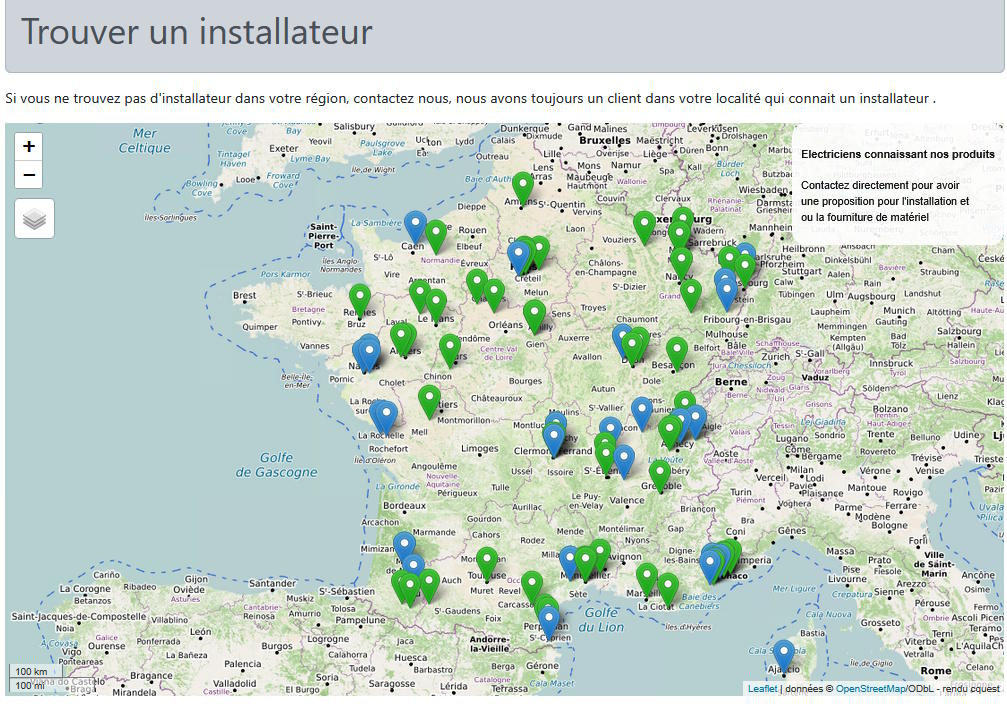The image size is (1007, 706).
Task: Click the blue marker above Caen
Action: coord(416,228)
